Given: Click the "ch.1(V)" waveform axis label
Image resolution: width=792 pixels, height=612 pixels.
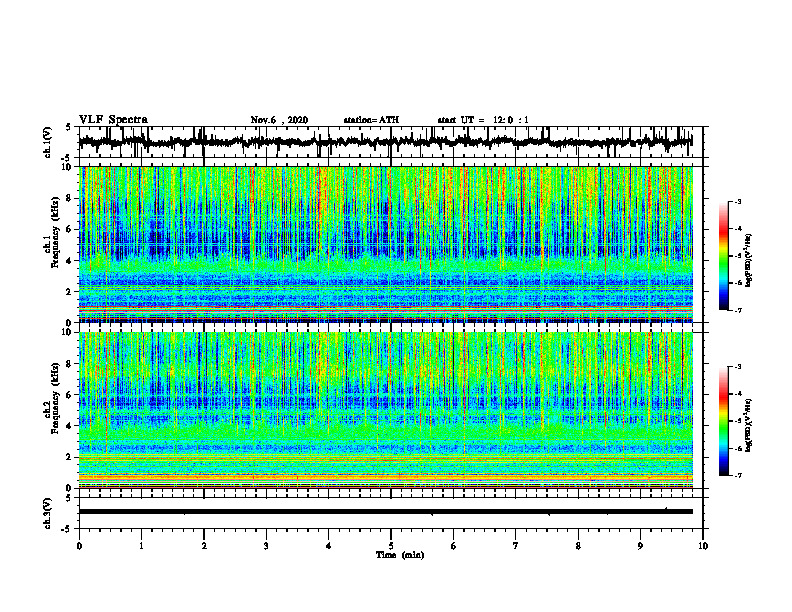Looking at the screenshot, I should 47,142.
